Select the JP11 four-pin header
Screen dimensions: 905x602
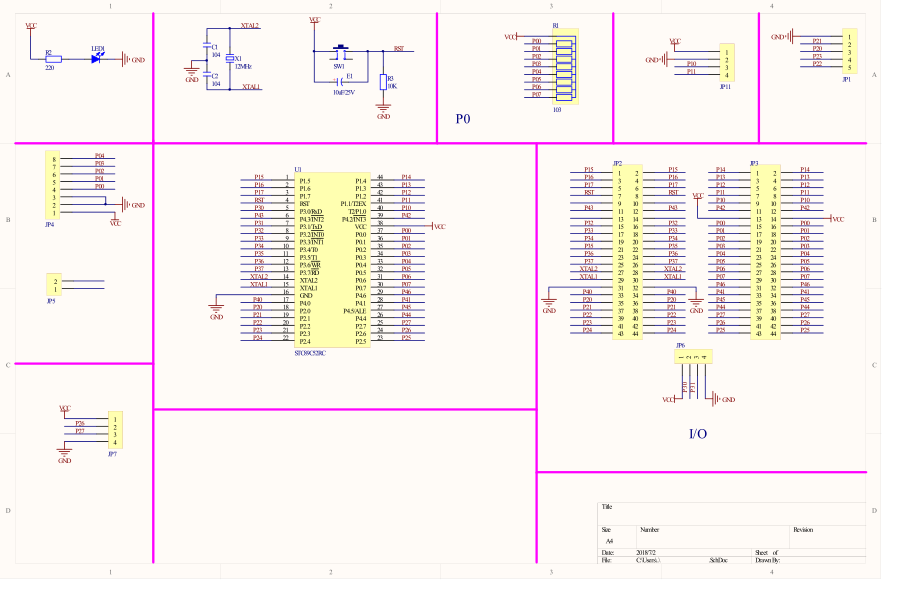(x=727, y=63)
